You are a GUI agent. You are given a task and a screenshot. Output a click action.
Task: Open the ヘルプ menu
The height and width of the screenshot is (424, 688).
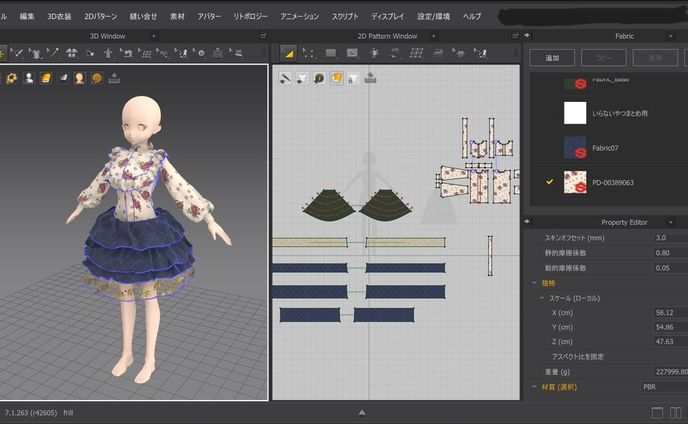[472, 16]
